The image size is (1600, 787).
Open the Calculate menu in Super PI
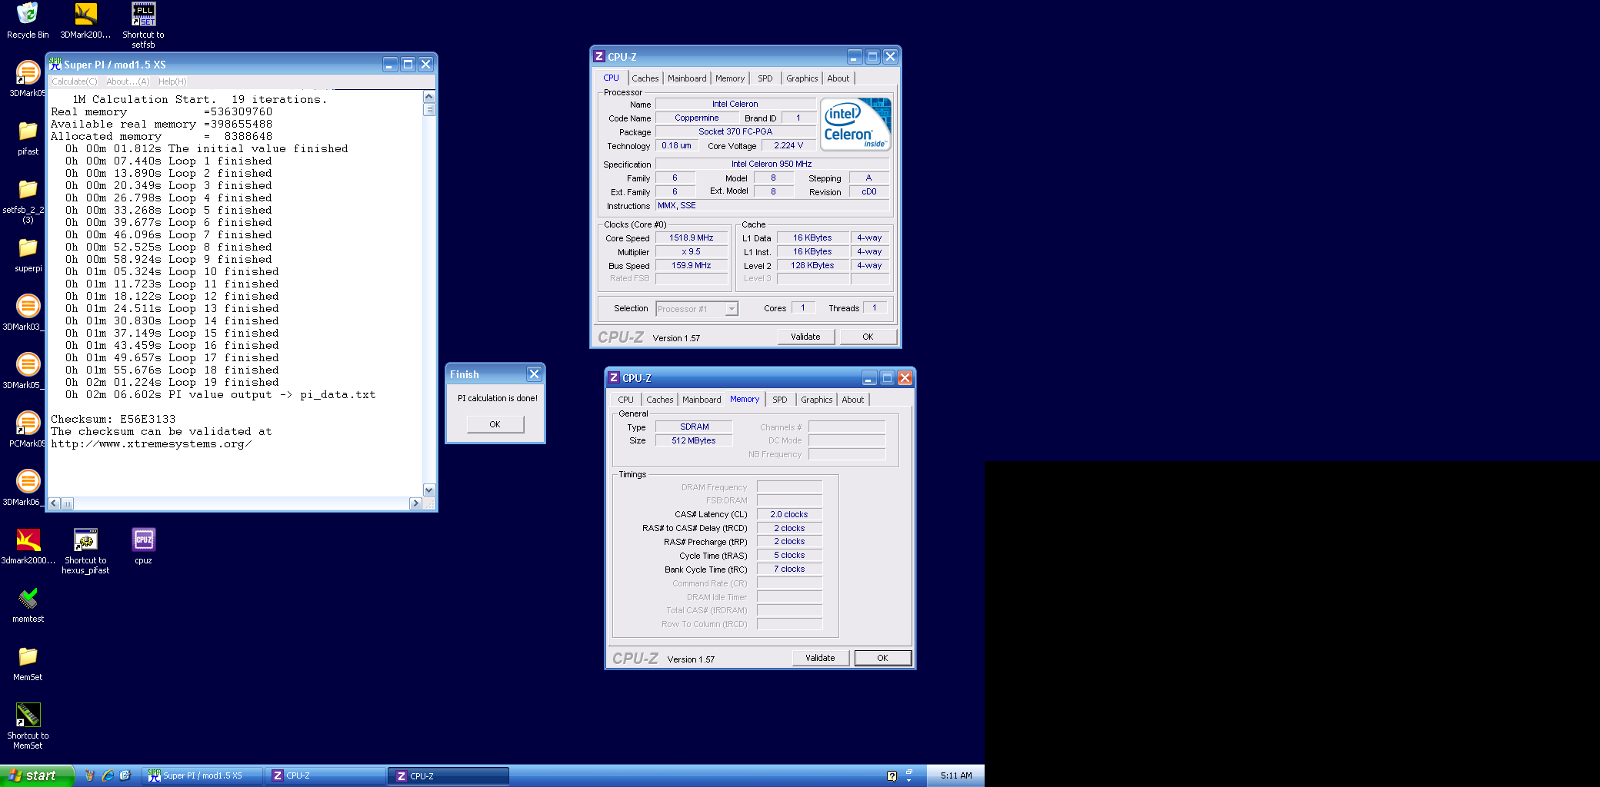[x=74, y=82]
